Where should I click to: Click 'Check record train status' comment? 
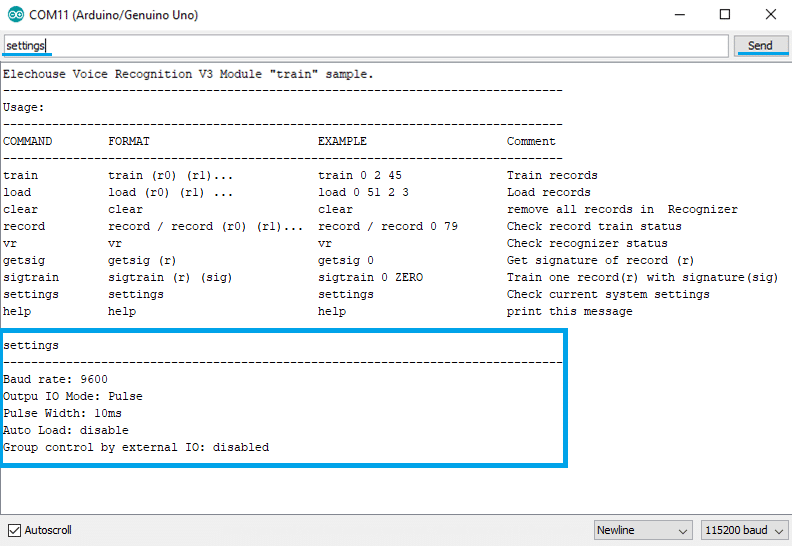coord(594,226)
